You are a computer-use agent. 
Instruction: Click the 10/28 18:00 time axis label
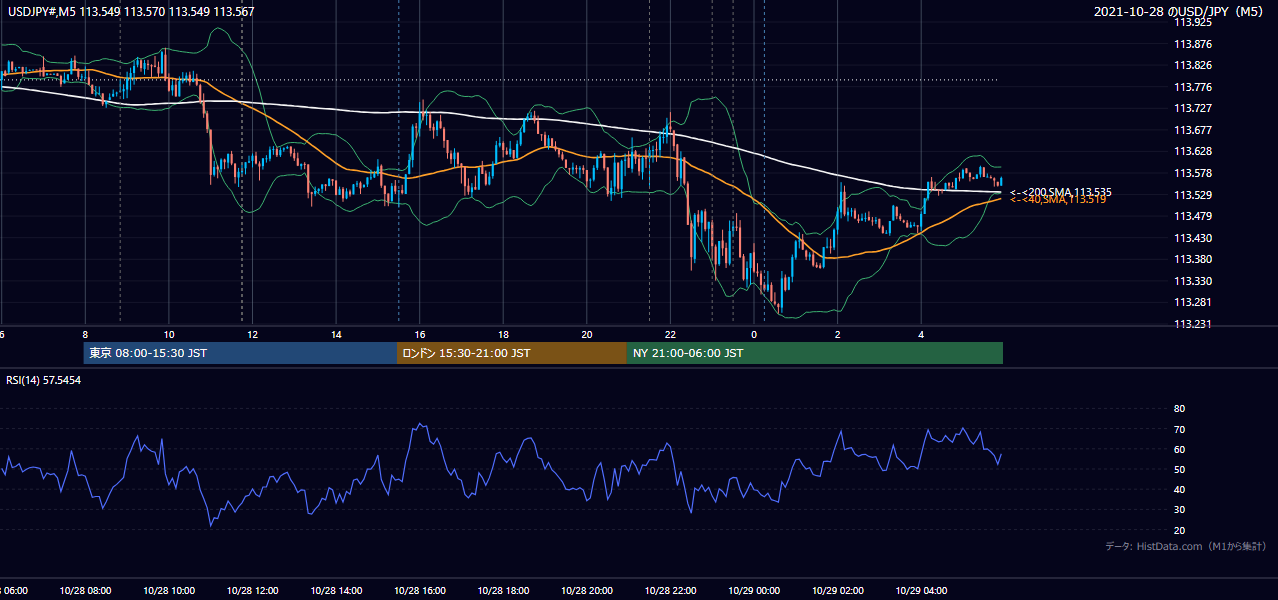(503, 591)
